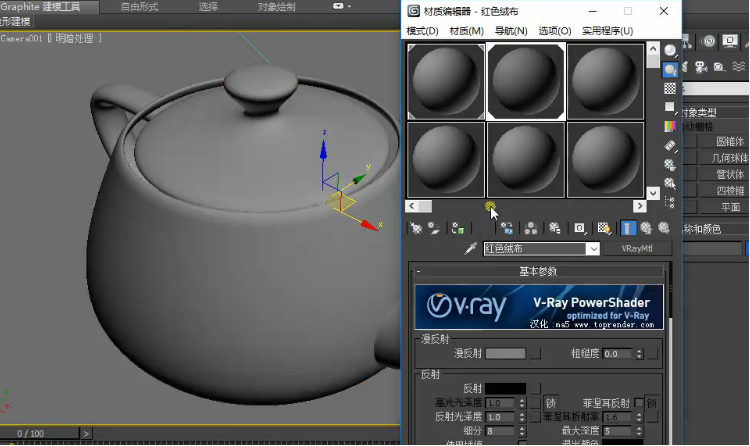Assign material to selection icon
Viewport: 750px width, 446px height.
[x=458, y=228]
